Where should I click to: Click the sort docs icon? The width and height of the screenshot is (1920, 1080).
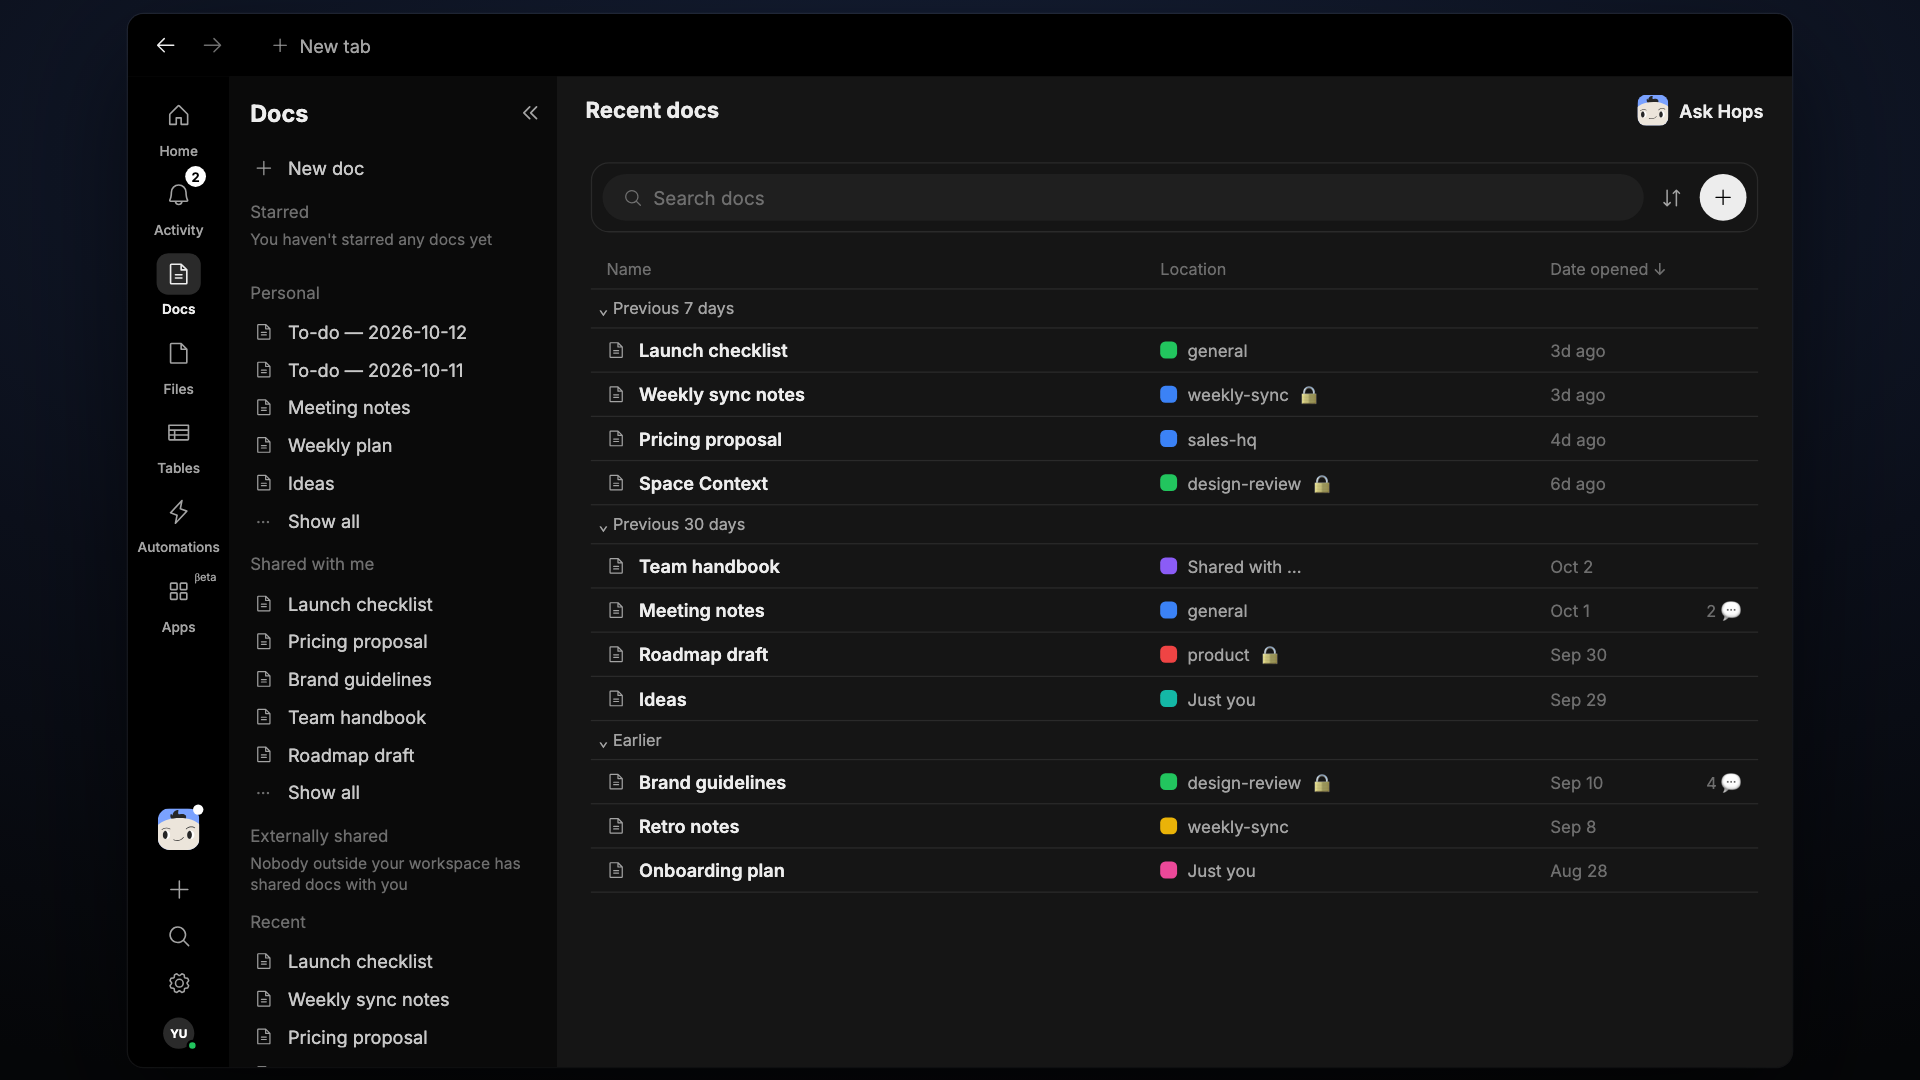pos(1671,198)
